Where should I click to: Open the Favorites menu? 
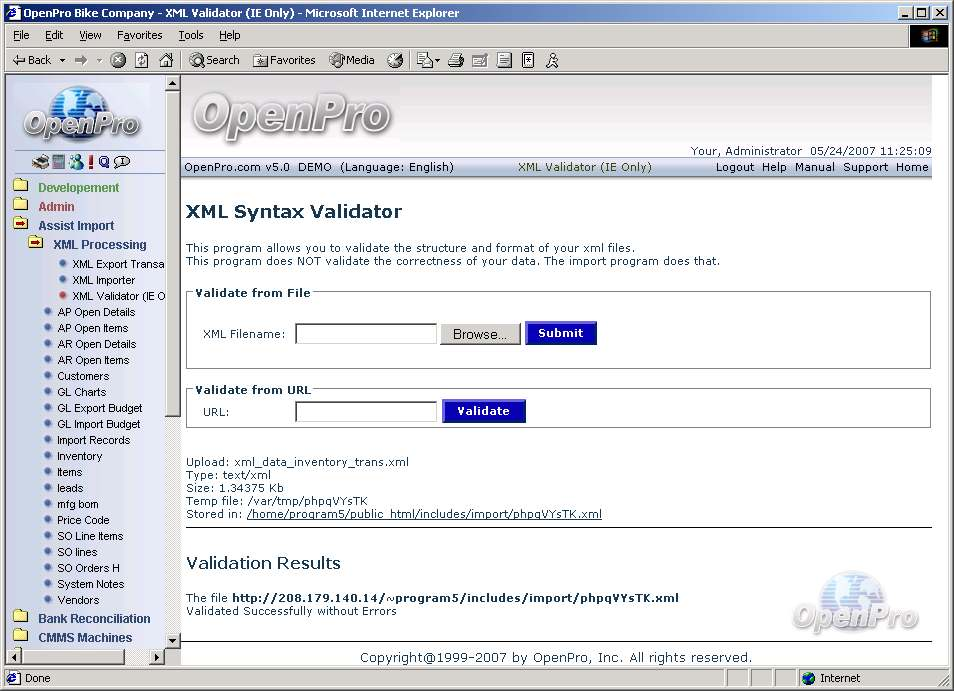[x=139, y=35]
